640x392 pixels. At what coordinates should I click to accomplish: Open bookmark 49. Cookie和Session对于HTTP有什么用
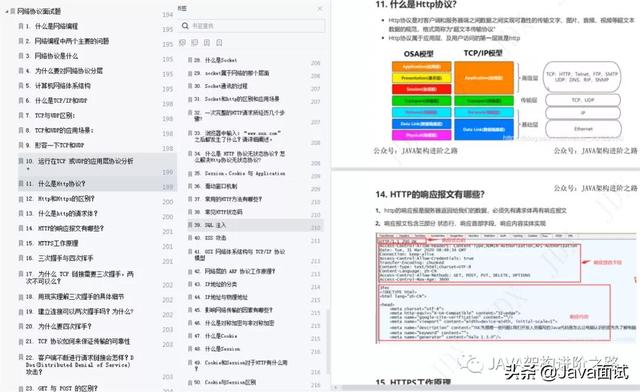pos(240,365)
